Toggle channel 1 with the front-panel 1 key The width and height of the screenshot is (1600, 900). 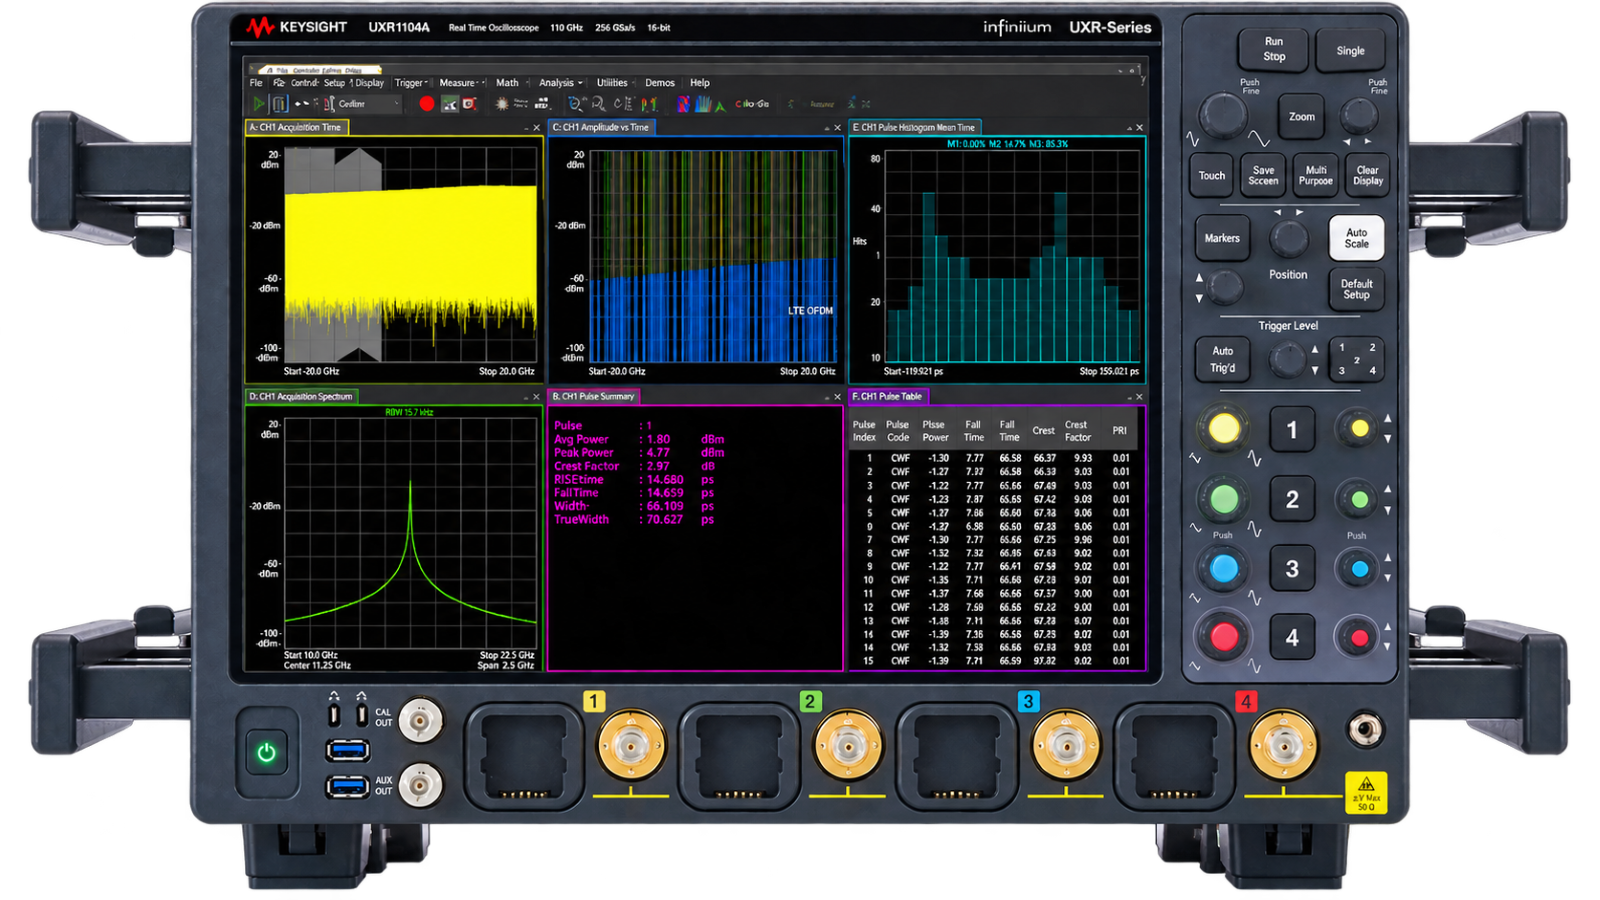(x=1292, y=430)
